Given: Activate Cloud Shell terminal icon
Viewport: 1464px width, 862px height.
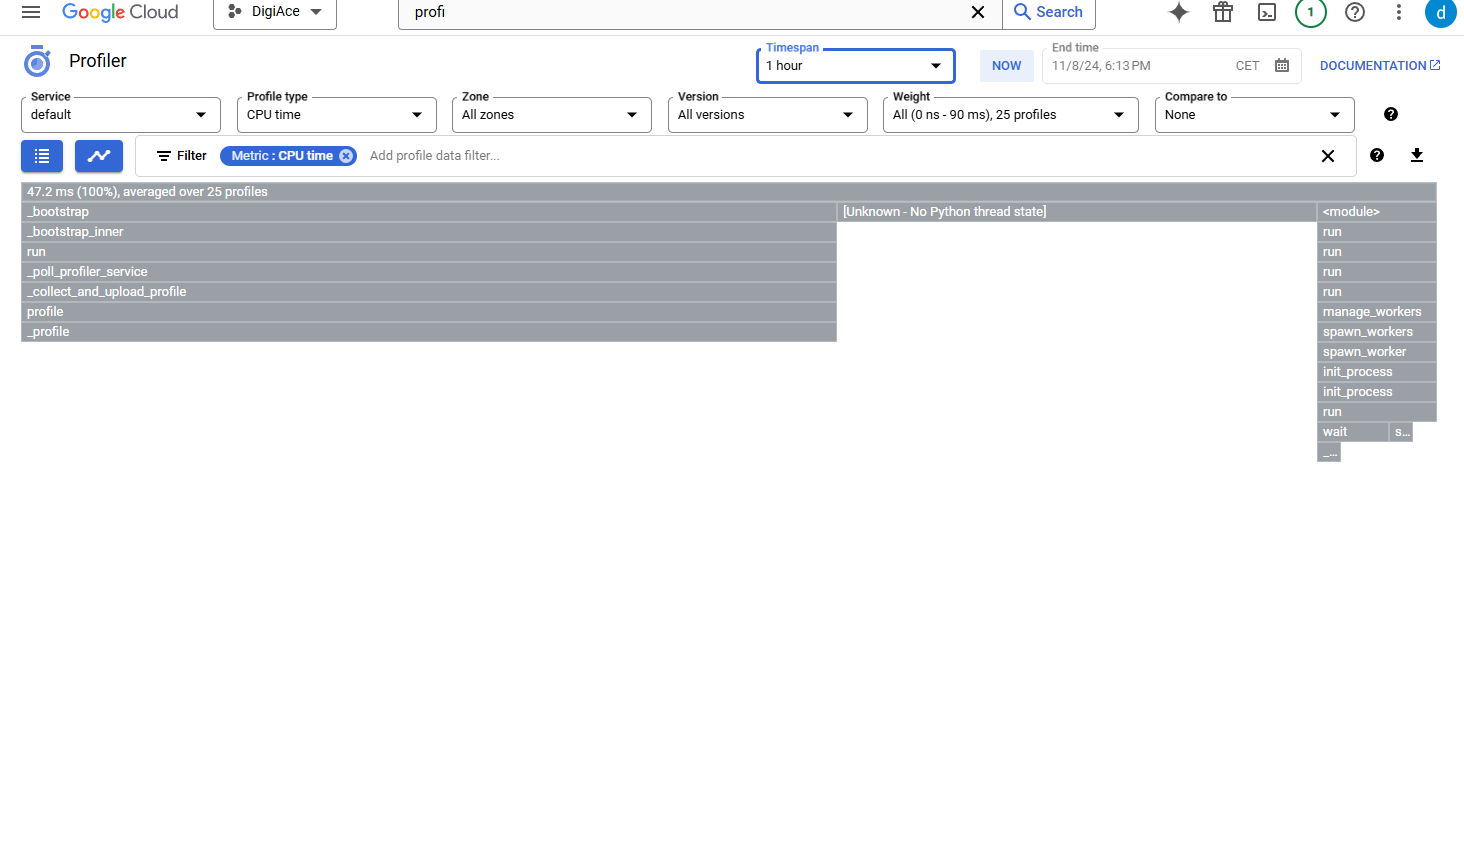Looking at the screenshot, I should coord(1267,12).
